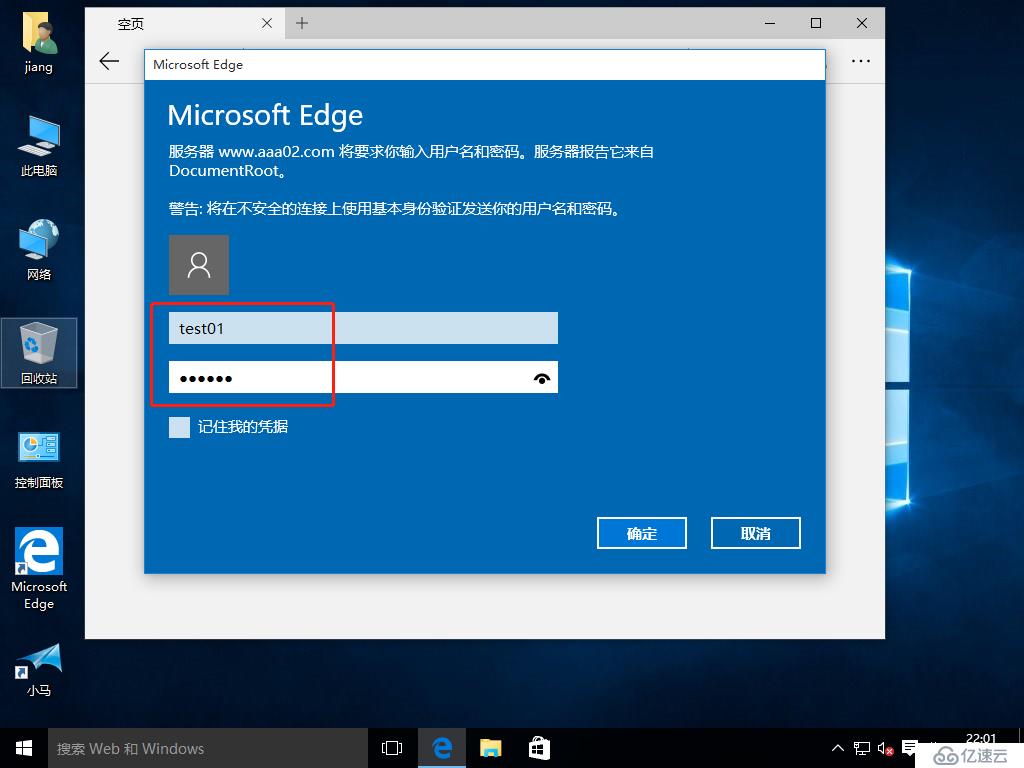The height and width of the screenshot is (768, 1024).
Task: Select the Microsoft Edge desktop shortcut
Action: 39,568
